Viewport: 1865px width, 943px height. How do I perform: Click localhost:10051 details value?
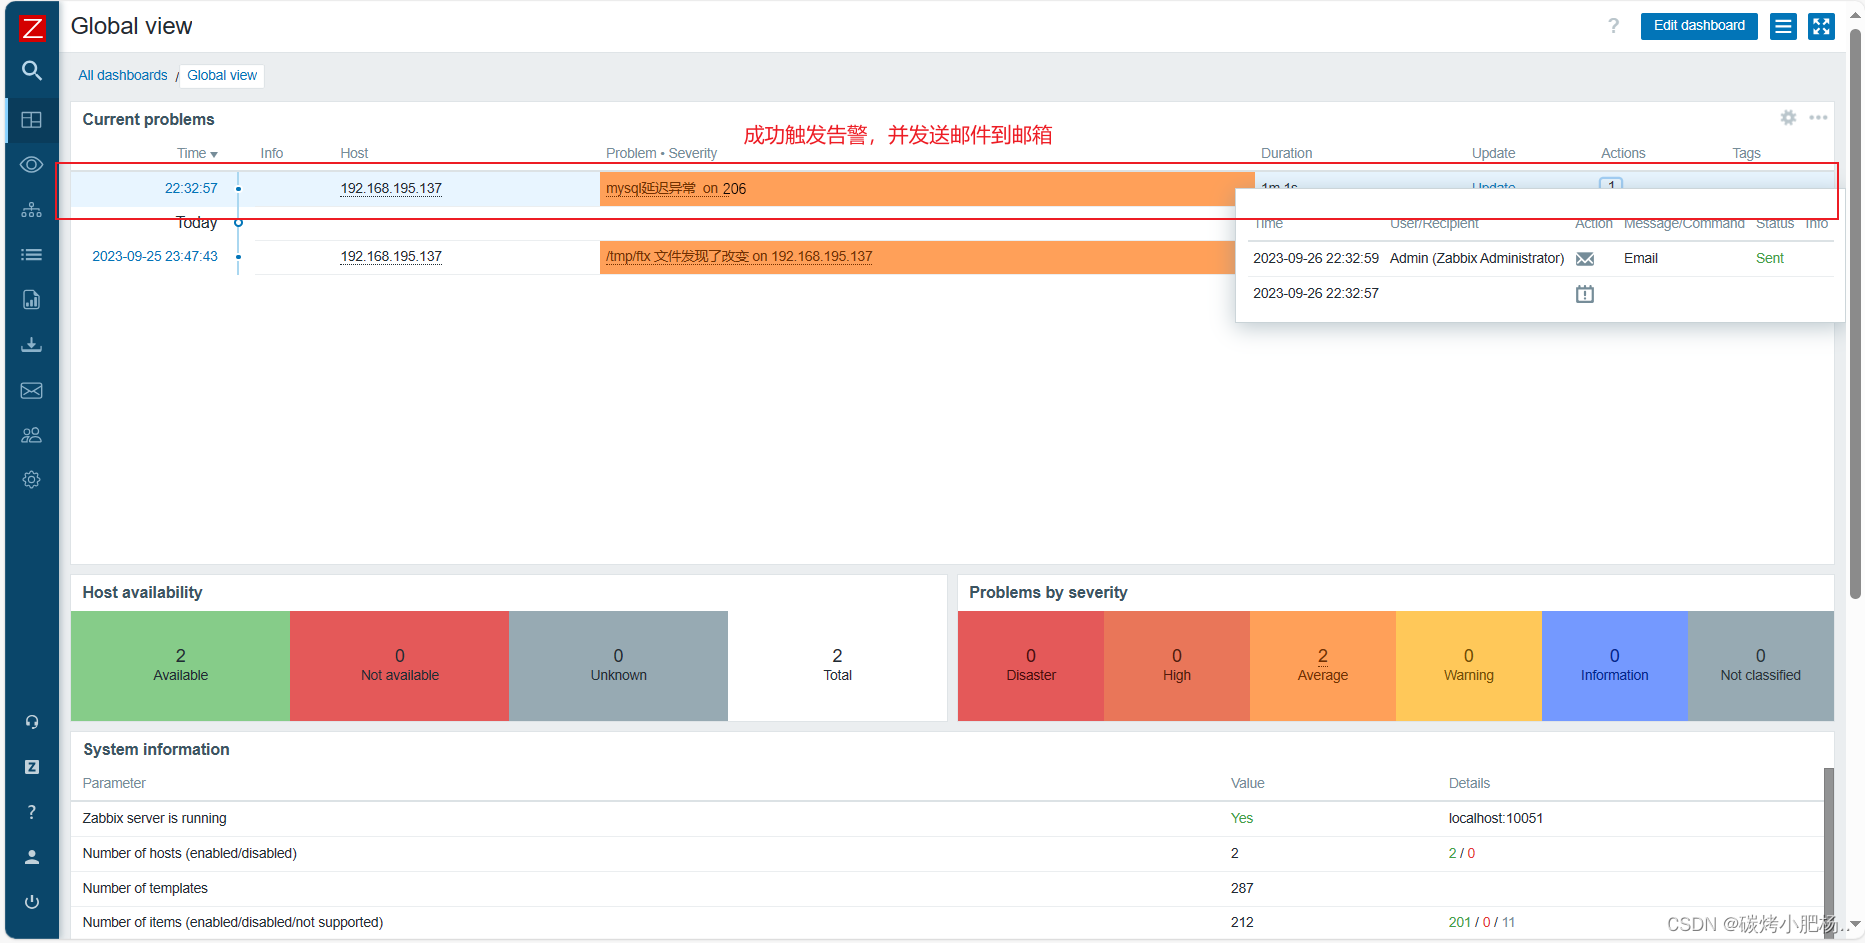pyautogui.click(x=1496, y=818)
